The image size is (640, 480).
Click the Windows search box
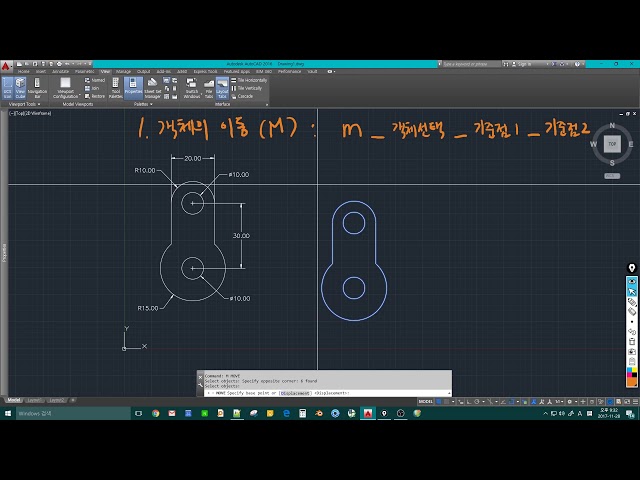click(73, 413)
